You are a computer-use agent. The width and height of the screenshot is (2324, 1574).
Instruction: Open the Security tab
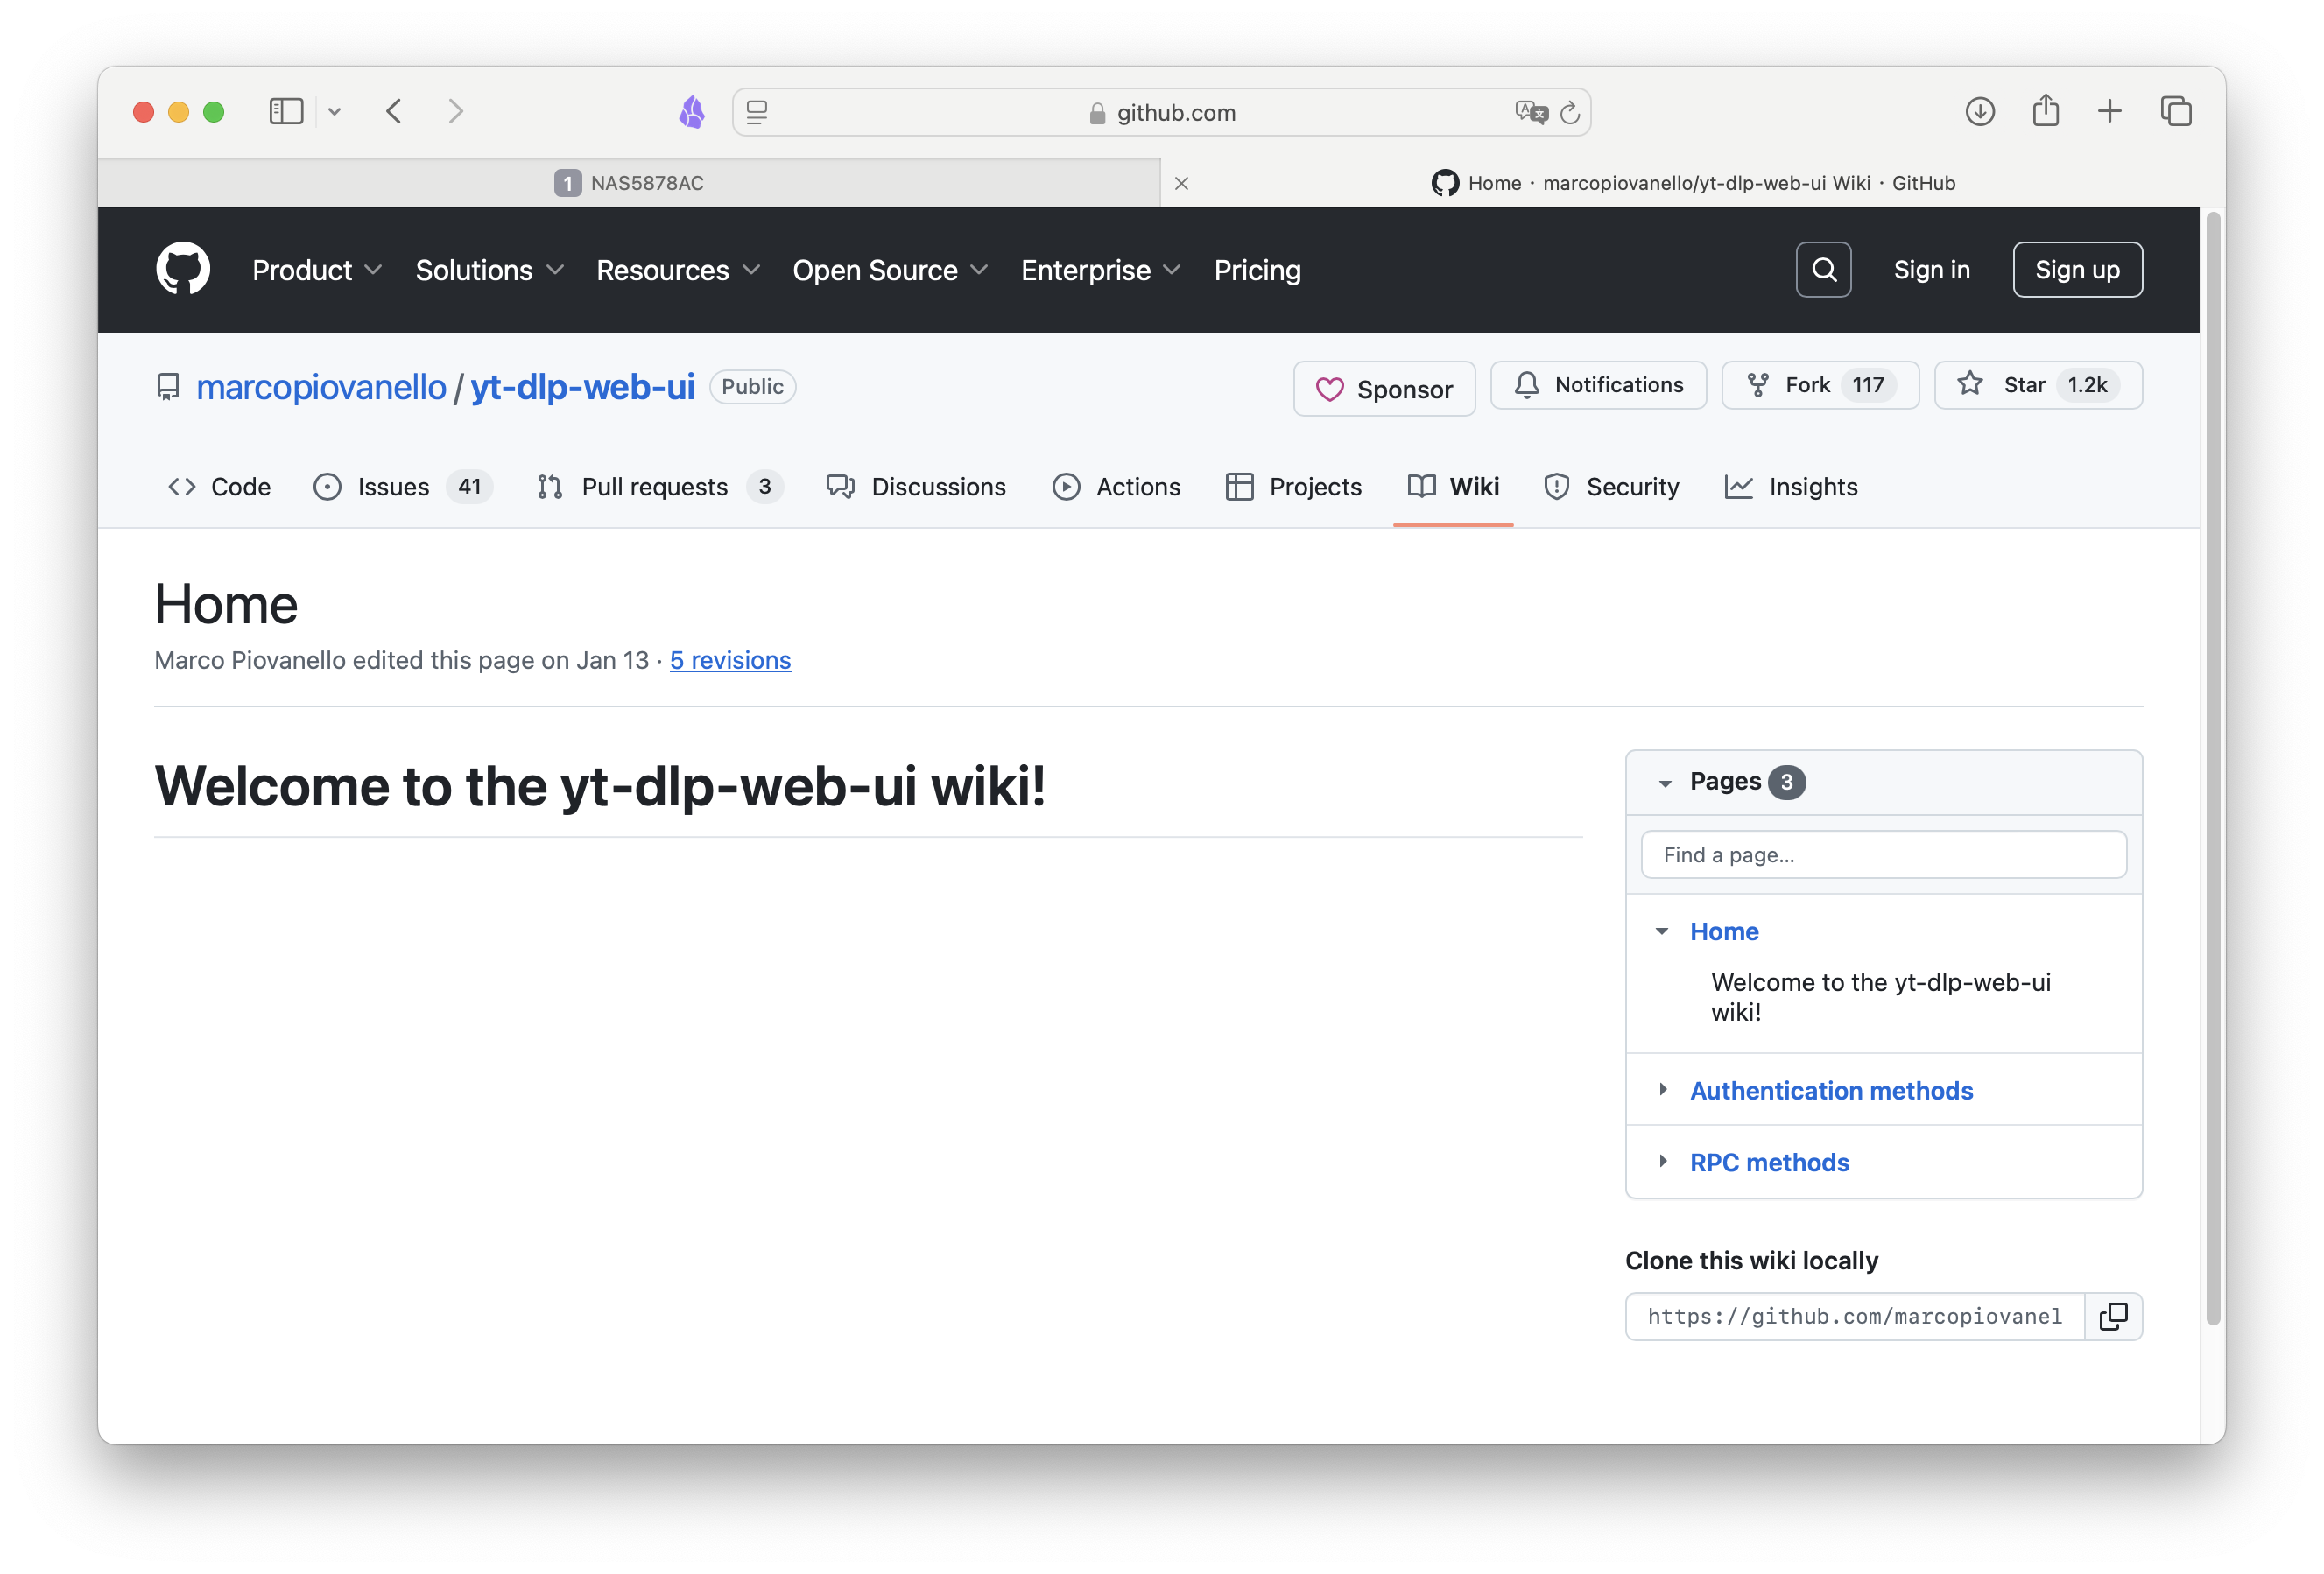tap(1611, 487)
